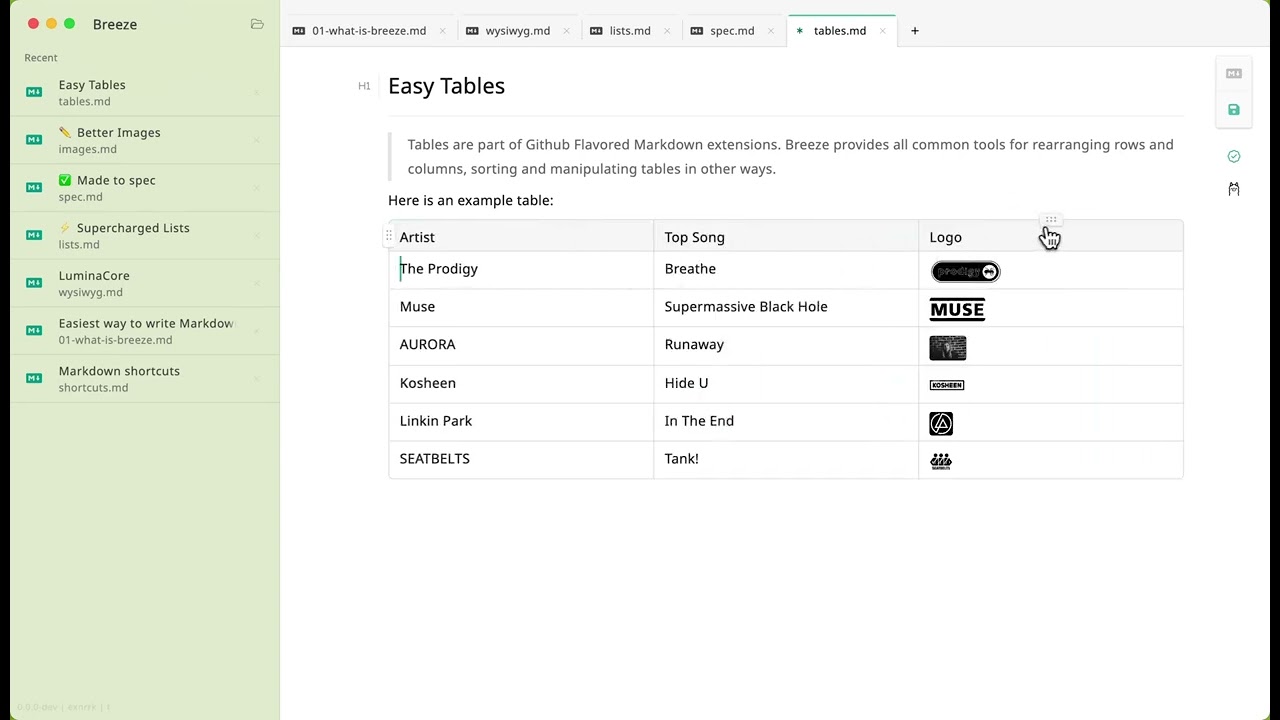
Task: Click row drag handle left of Artist header
Action: (389, 237)
